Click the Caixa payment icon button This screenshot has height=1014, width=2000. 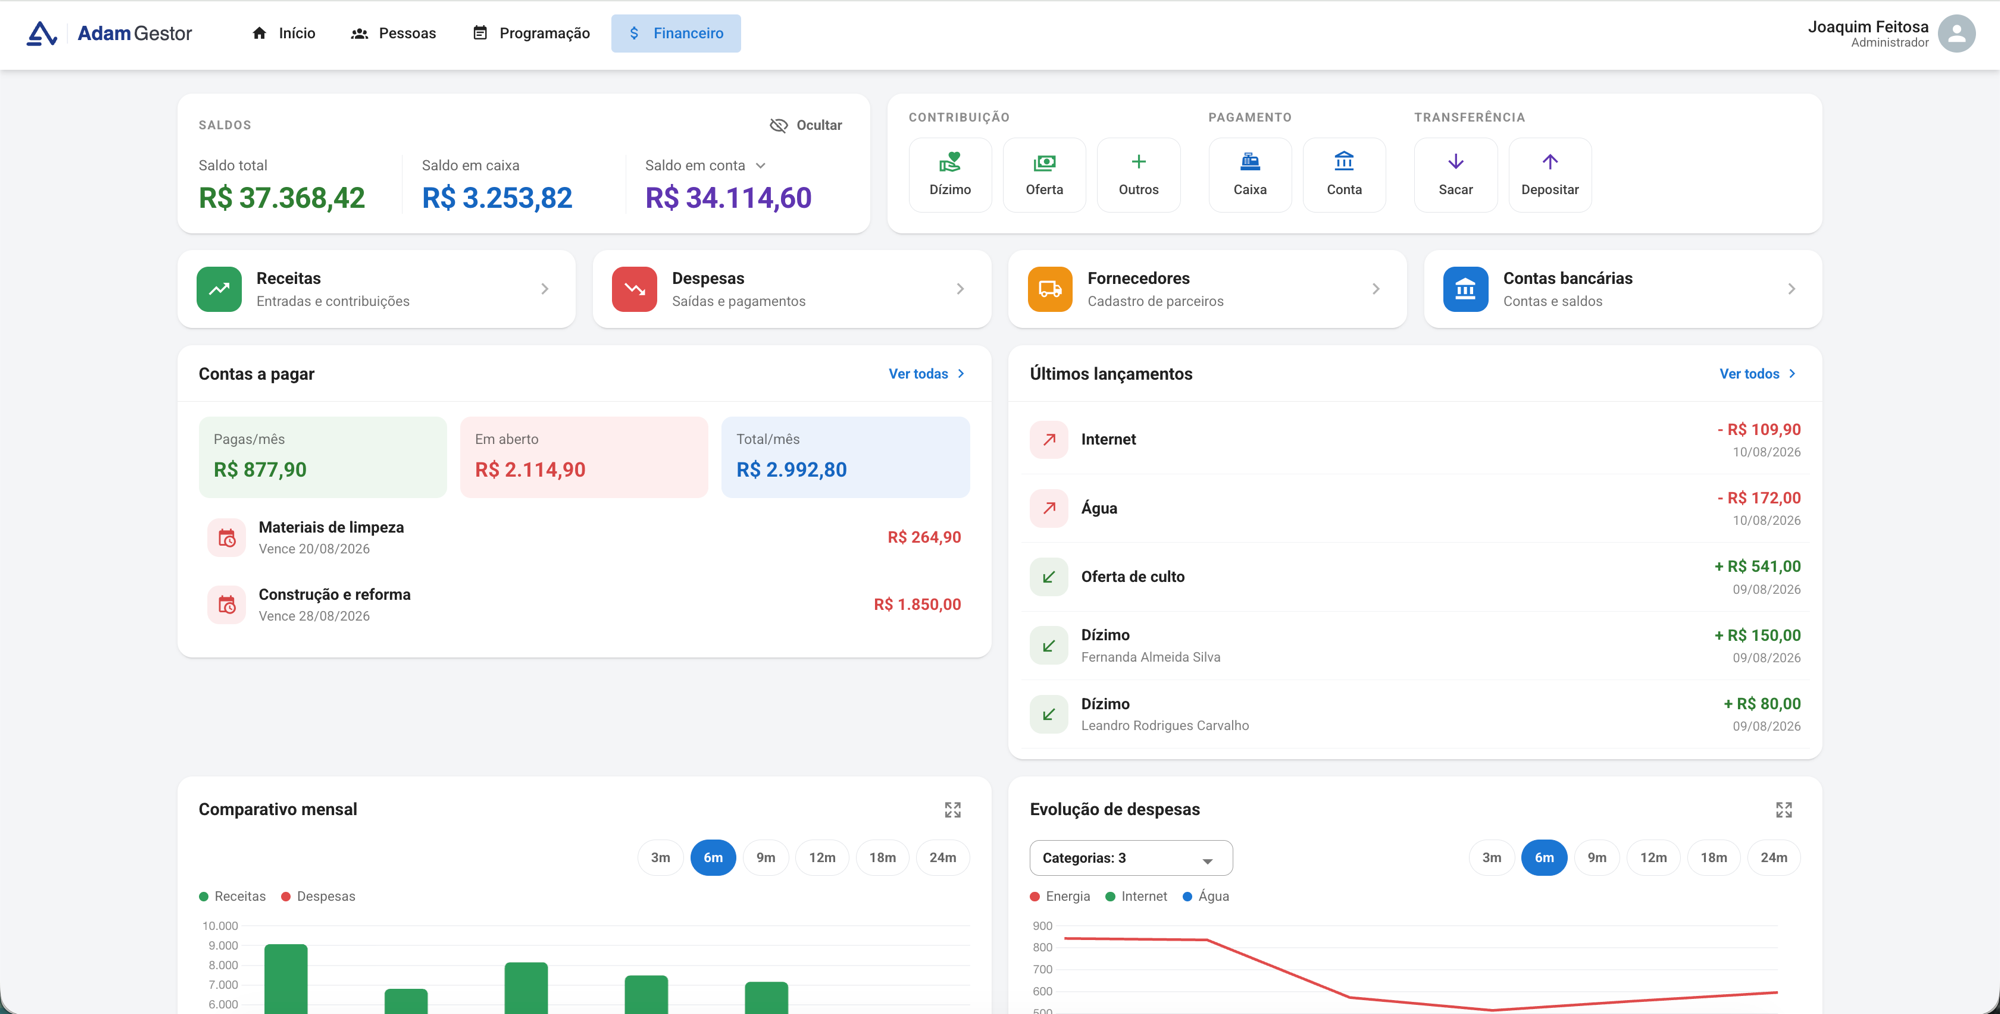coord(1250,175)
